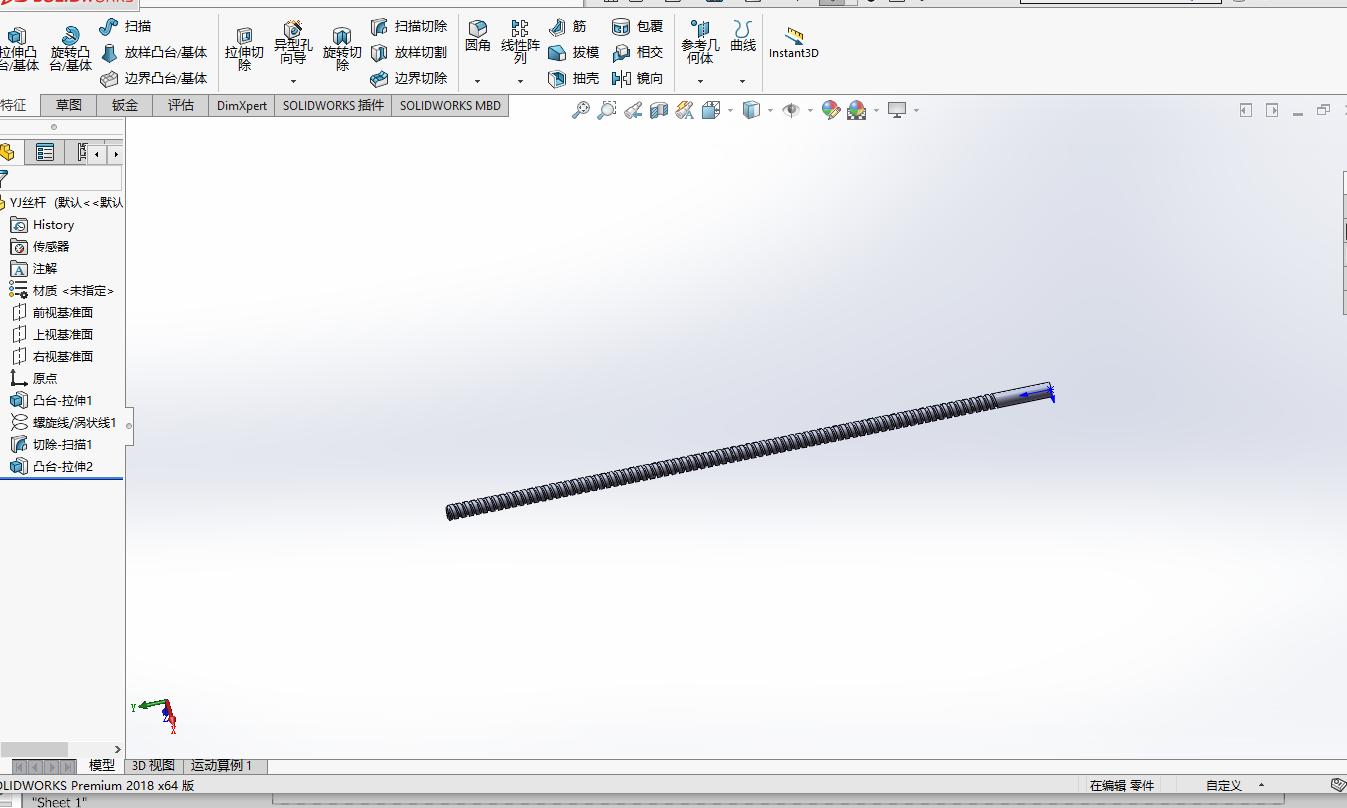Image resolution: width=1347 pixels, height=808 pixels.
Task: Select the 螺旋线/涡状线1 helix feature
Action: pyautogui.click(x=63, y=423)
